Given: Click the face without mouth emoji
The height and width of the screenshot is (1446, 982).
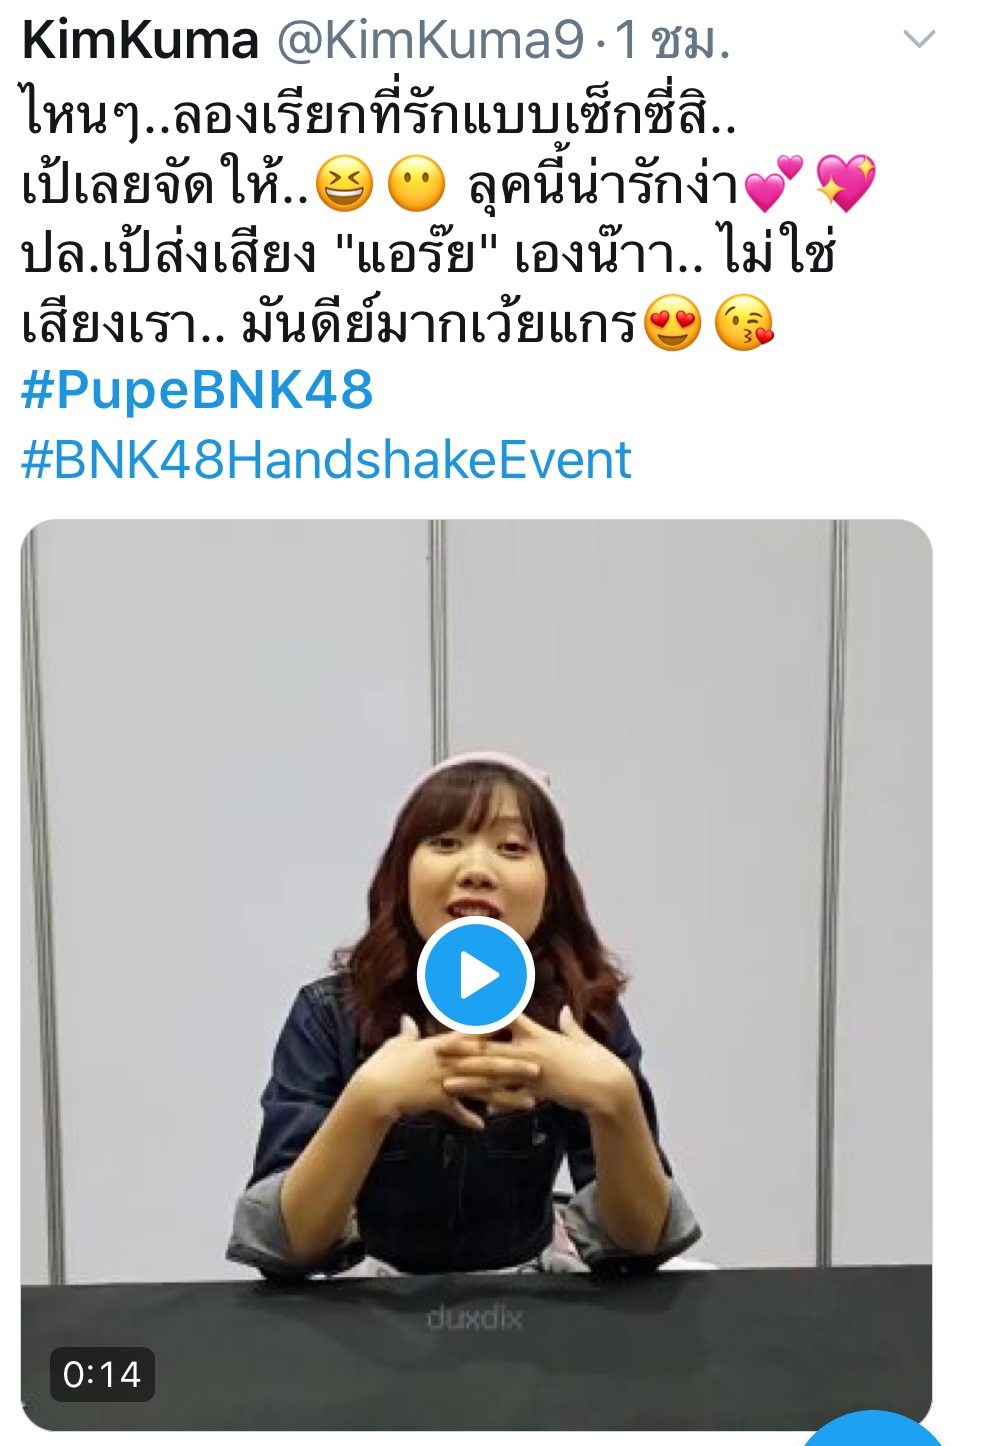Looking at the screenshot, I should point(416,184).
